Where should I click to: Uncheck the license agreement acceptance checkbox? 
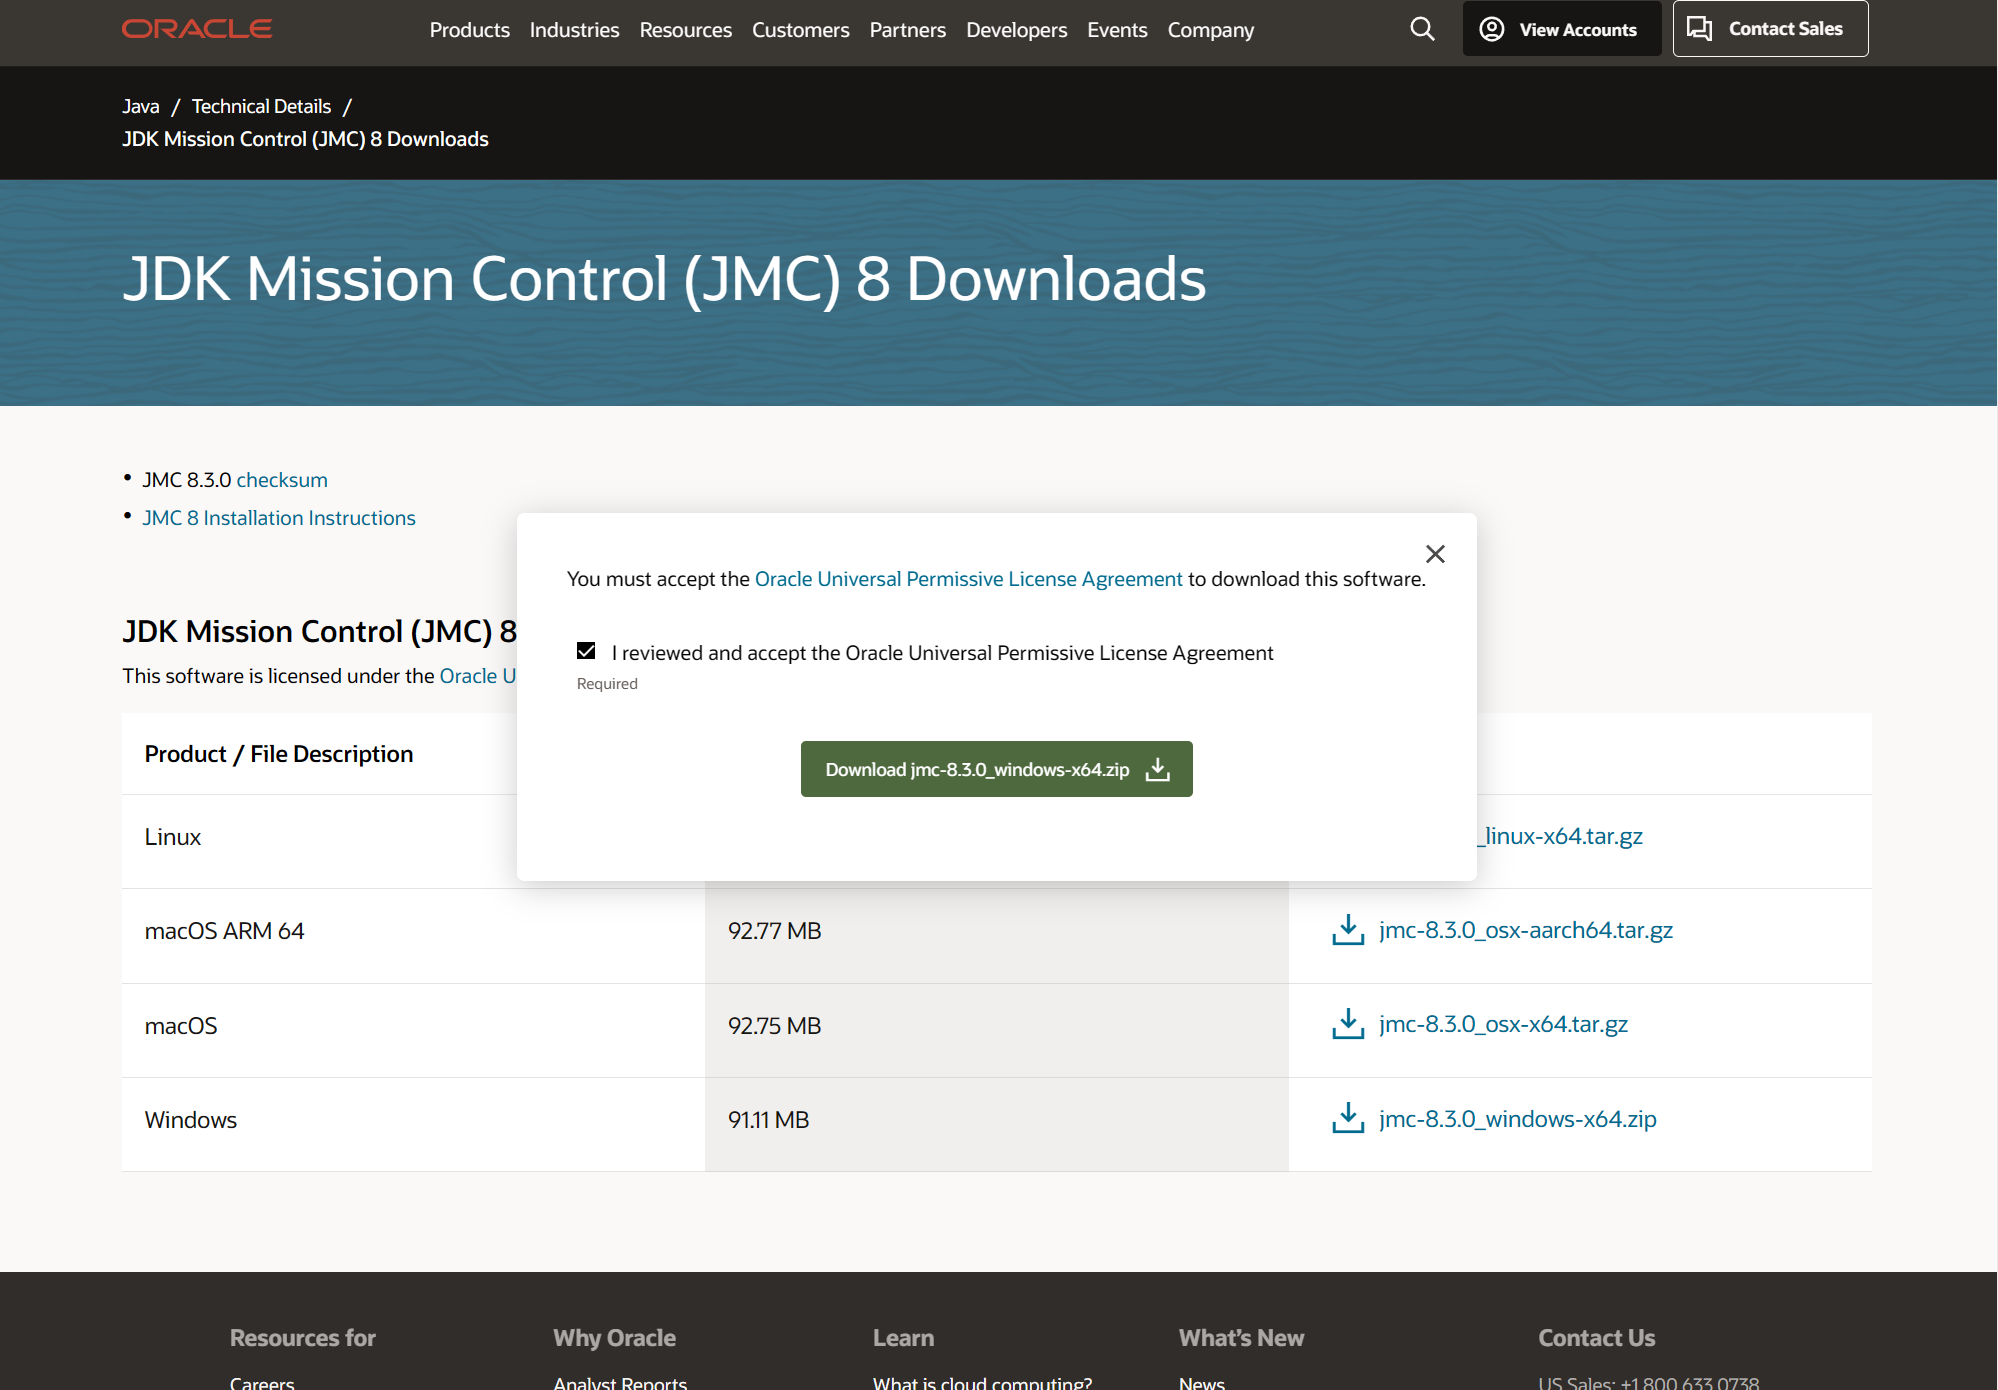[x=586, y=651]
